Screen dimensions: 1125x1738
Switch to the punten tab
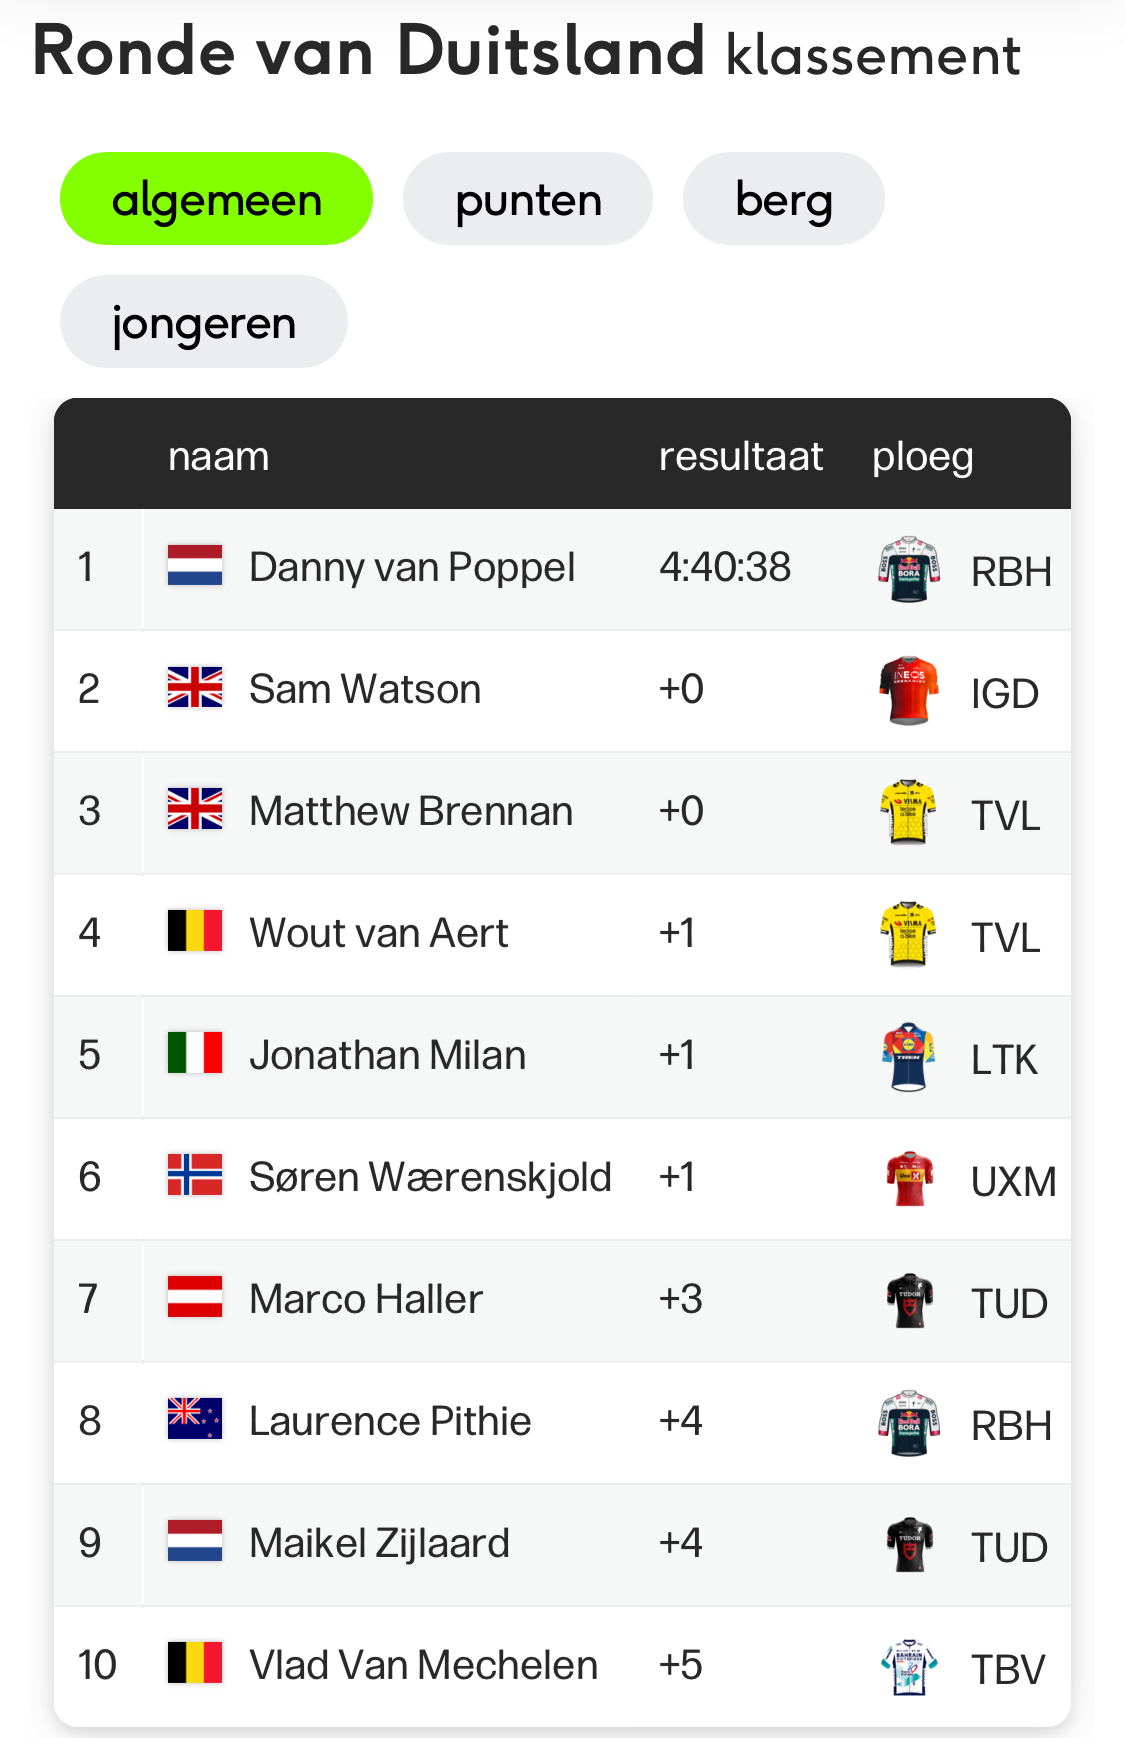pyautogui.click(x=528, y=199)
